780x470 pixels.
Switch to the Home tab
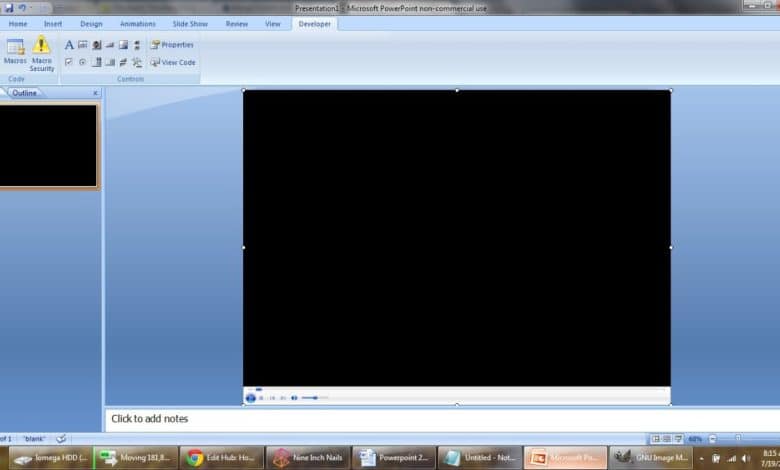pos(18,24)
